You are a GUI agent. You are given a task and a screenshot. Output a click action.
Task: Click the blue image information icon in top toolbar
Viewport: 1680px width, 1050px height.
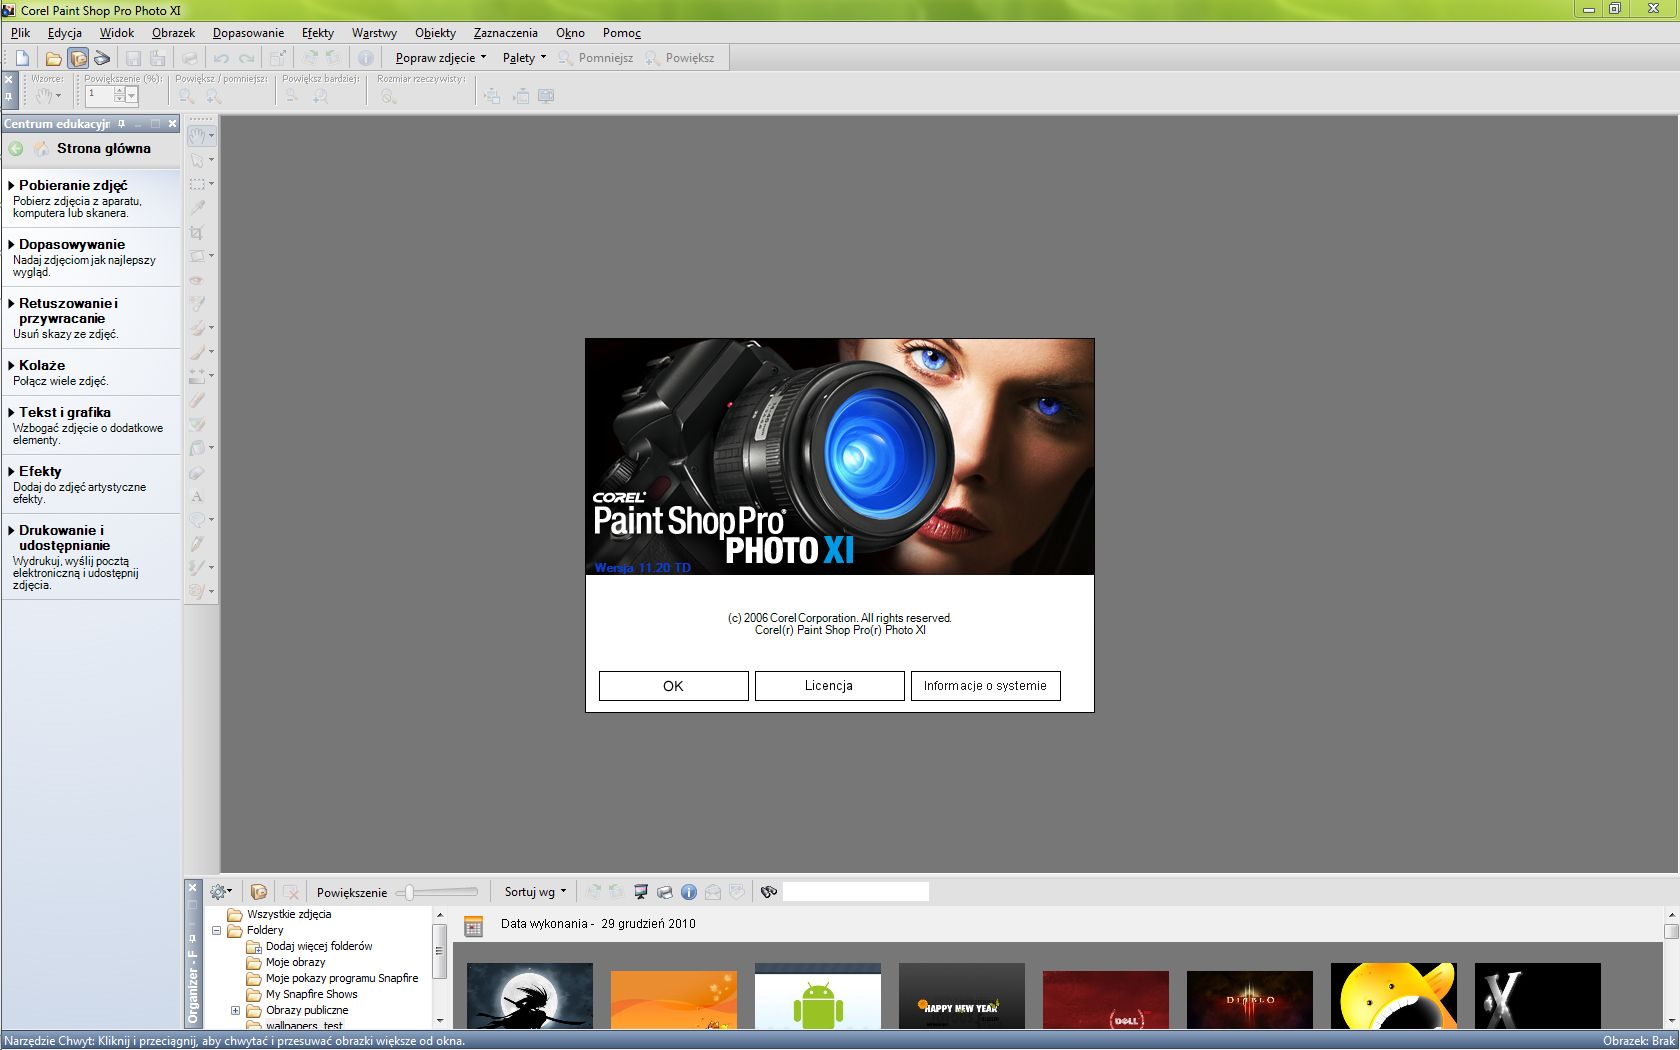click(366, 58)
